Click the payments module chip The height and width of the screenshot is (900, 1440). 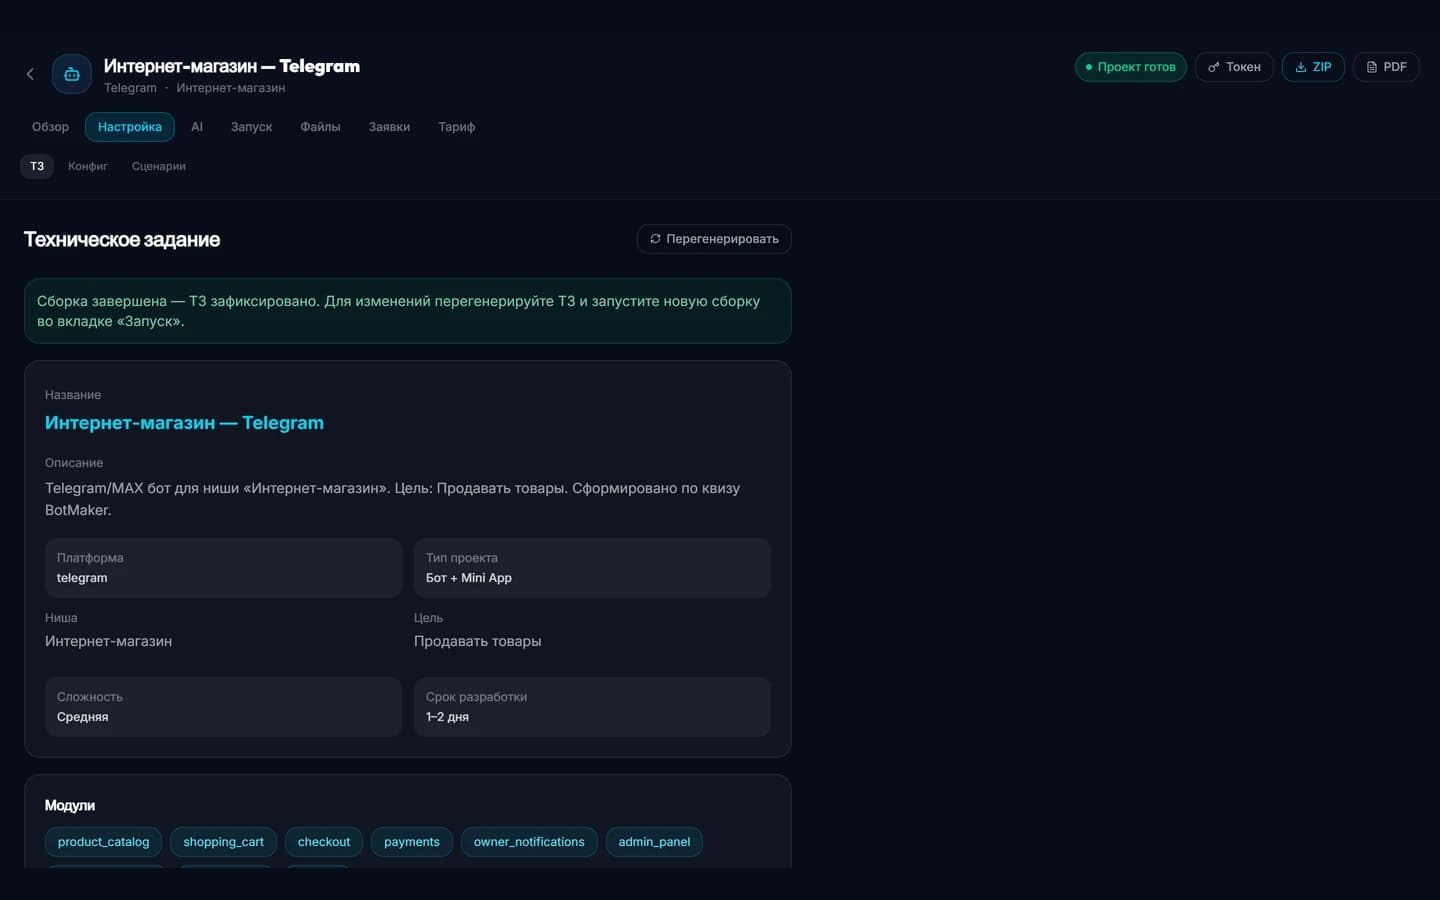tap(412, 842)
